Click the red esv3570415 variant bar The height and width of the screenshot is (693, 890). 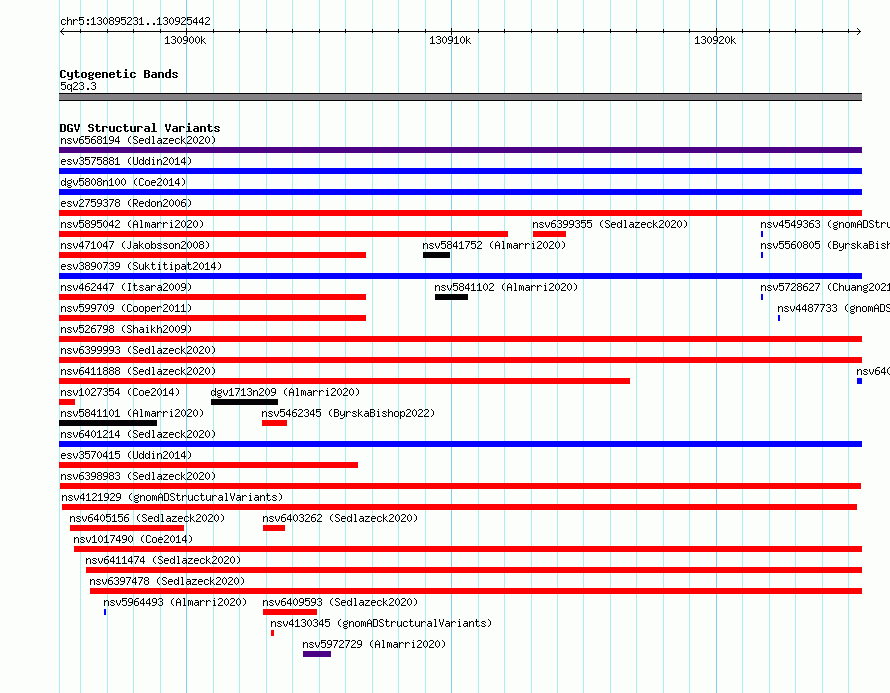208,465
